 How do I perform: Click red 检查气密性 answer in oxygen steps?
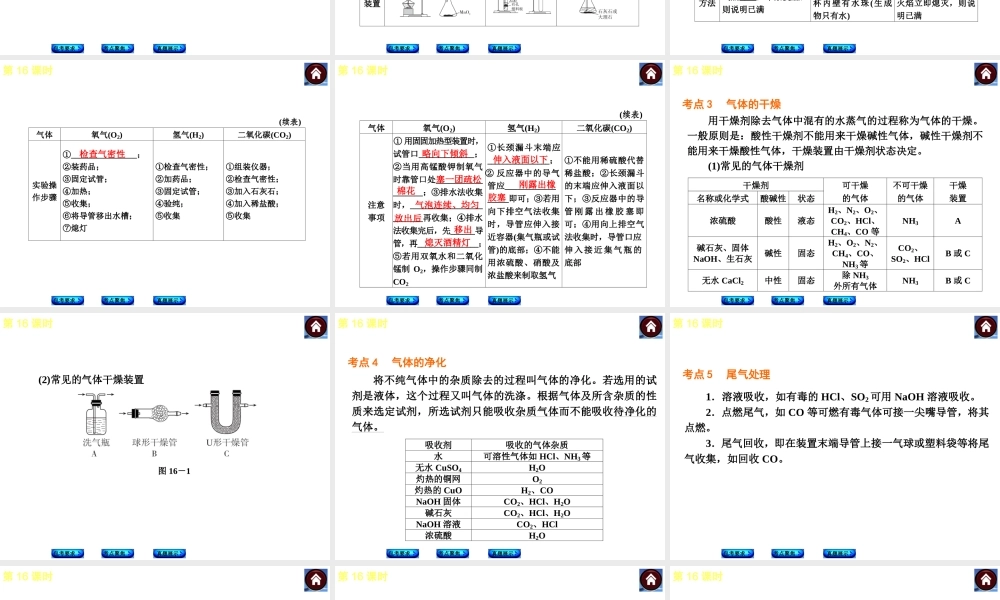(102, 154)
